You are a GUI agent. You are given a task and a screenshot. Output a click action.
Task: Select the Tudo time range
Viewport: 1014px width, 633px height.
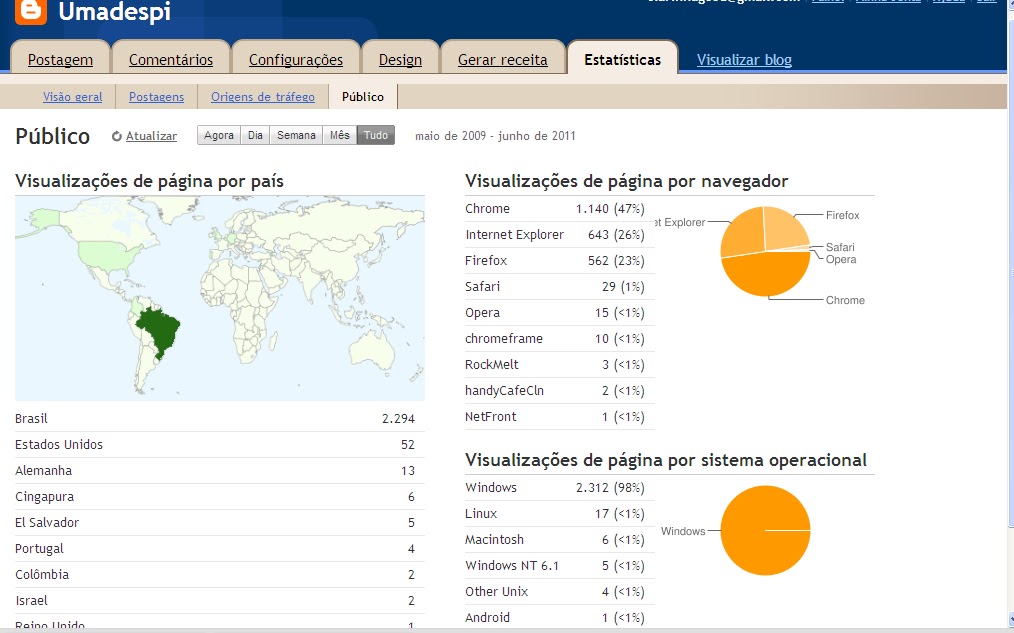coord(376,135)
